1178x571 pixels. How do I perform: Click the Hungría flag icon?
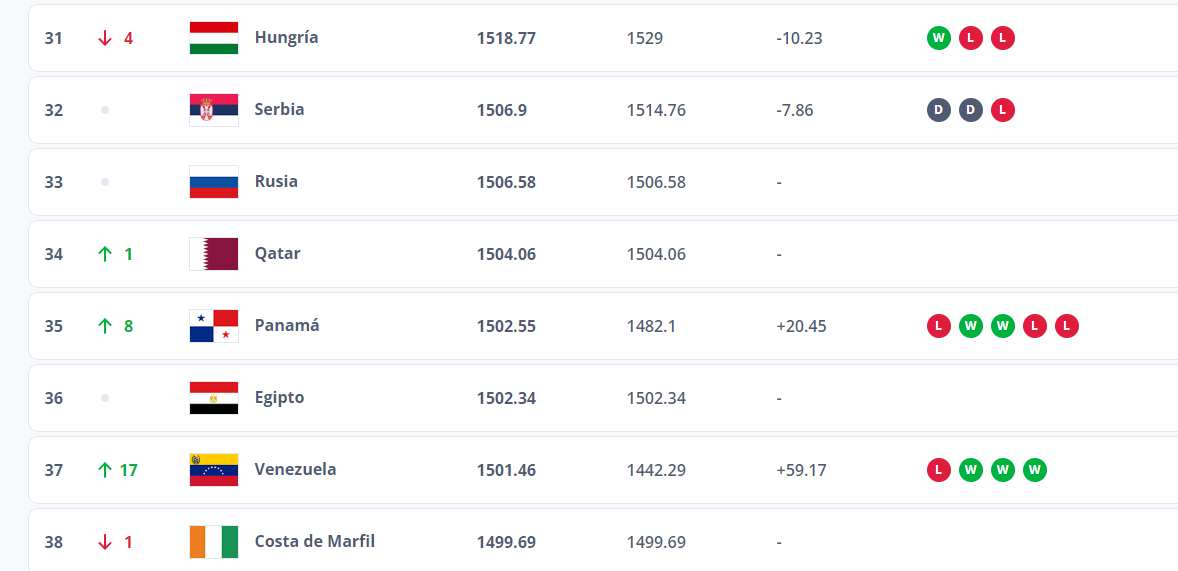pos(213,38)
